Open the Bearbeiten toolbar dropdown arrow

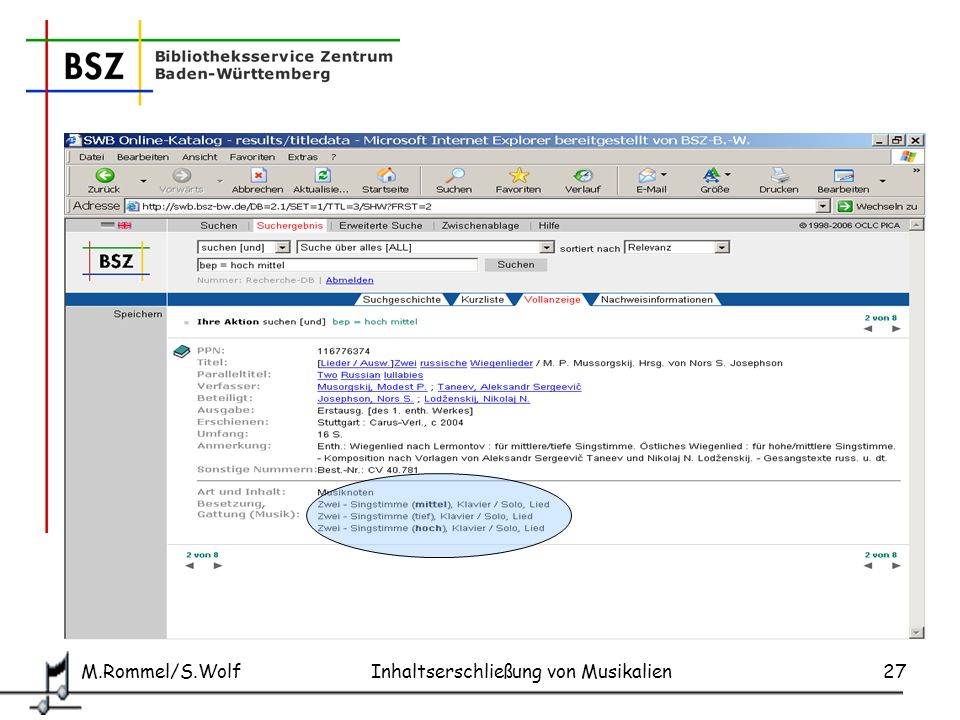[x=882, y=181]
